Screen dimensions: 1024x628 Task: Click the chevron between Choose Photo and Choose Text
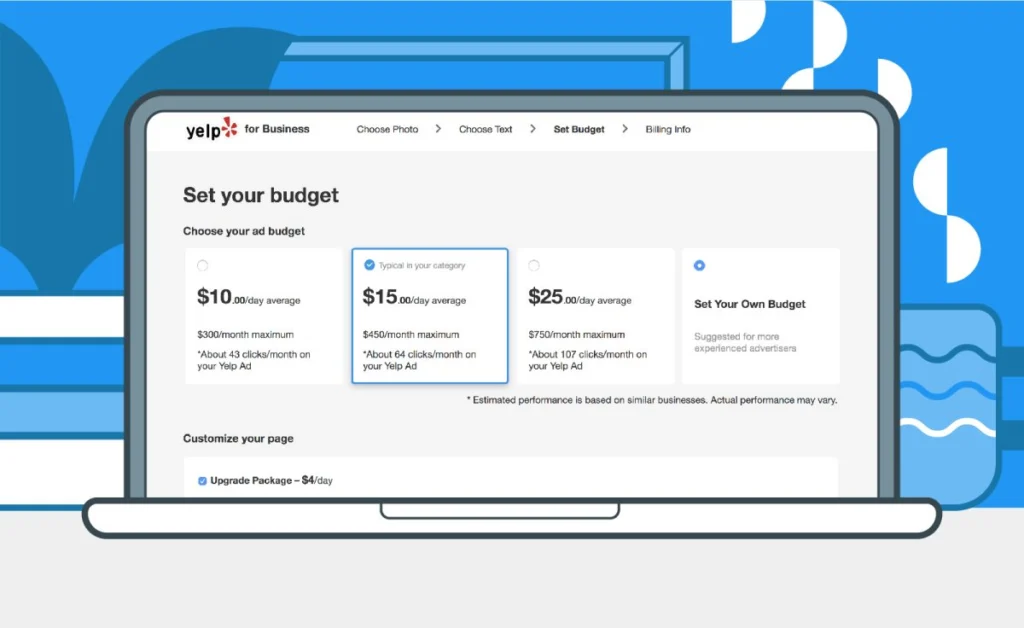[438, 129]
